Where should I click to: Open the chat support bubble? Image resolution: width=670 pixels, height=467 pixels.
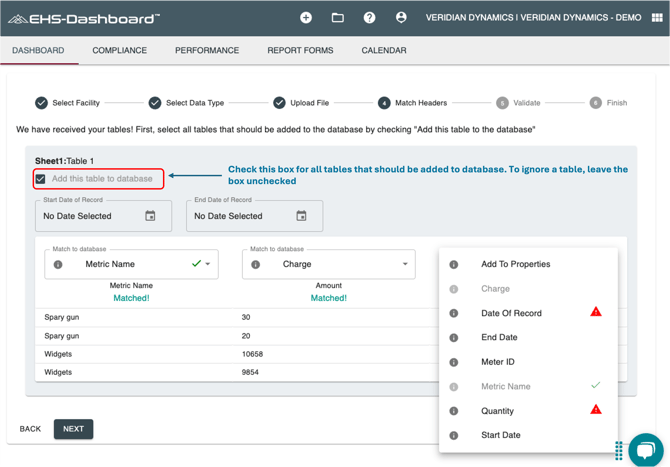[x=645, y=449]
